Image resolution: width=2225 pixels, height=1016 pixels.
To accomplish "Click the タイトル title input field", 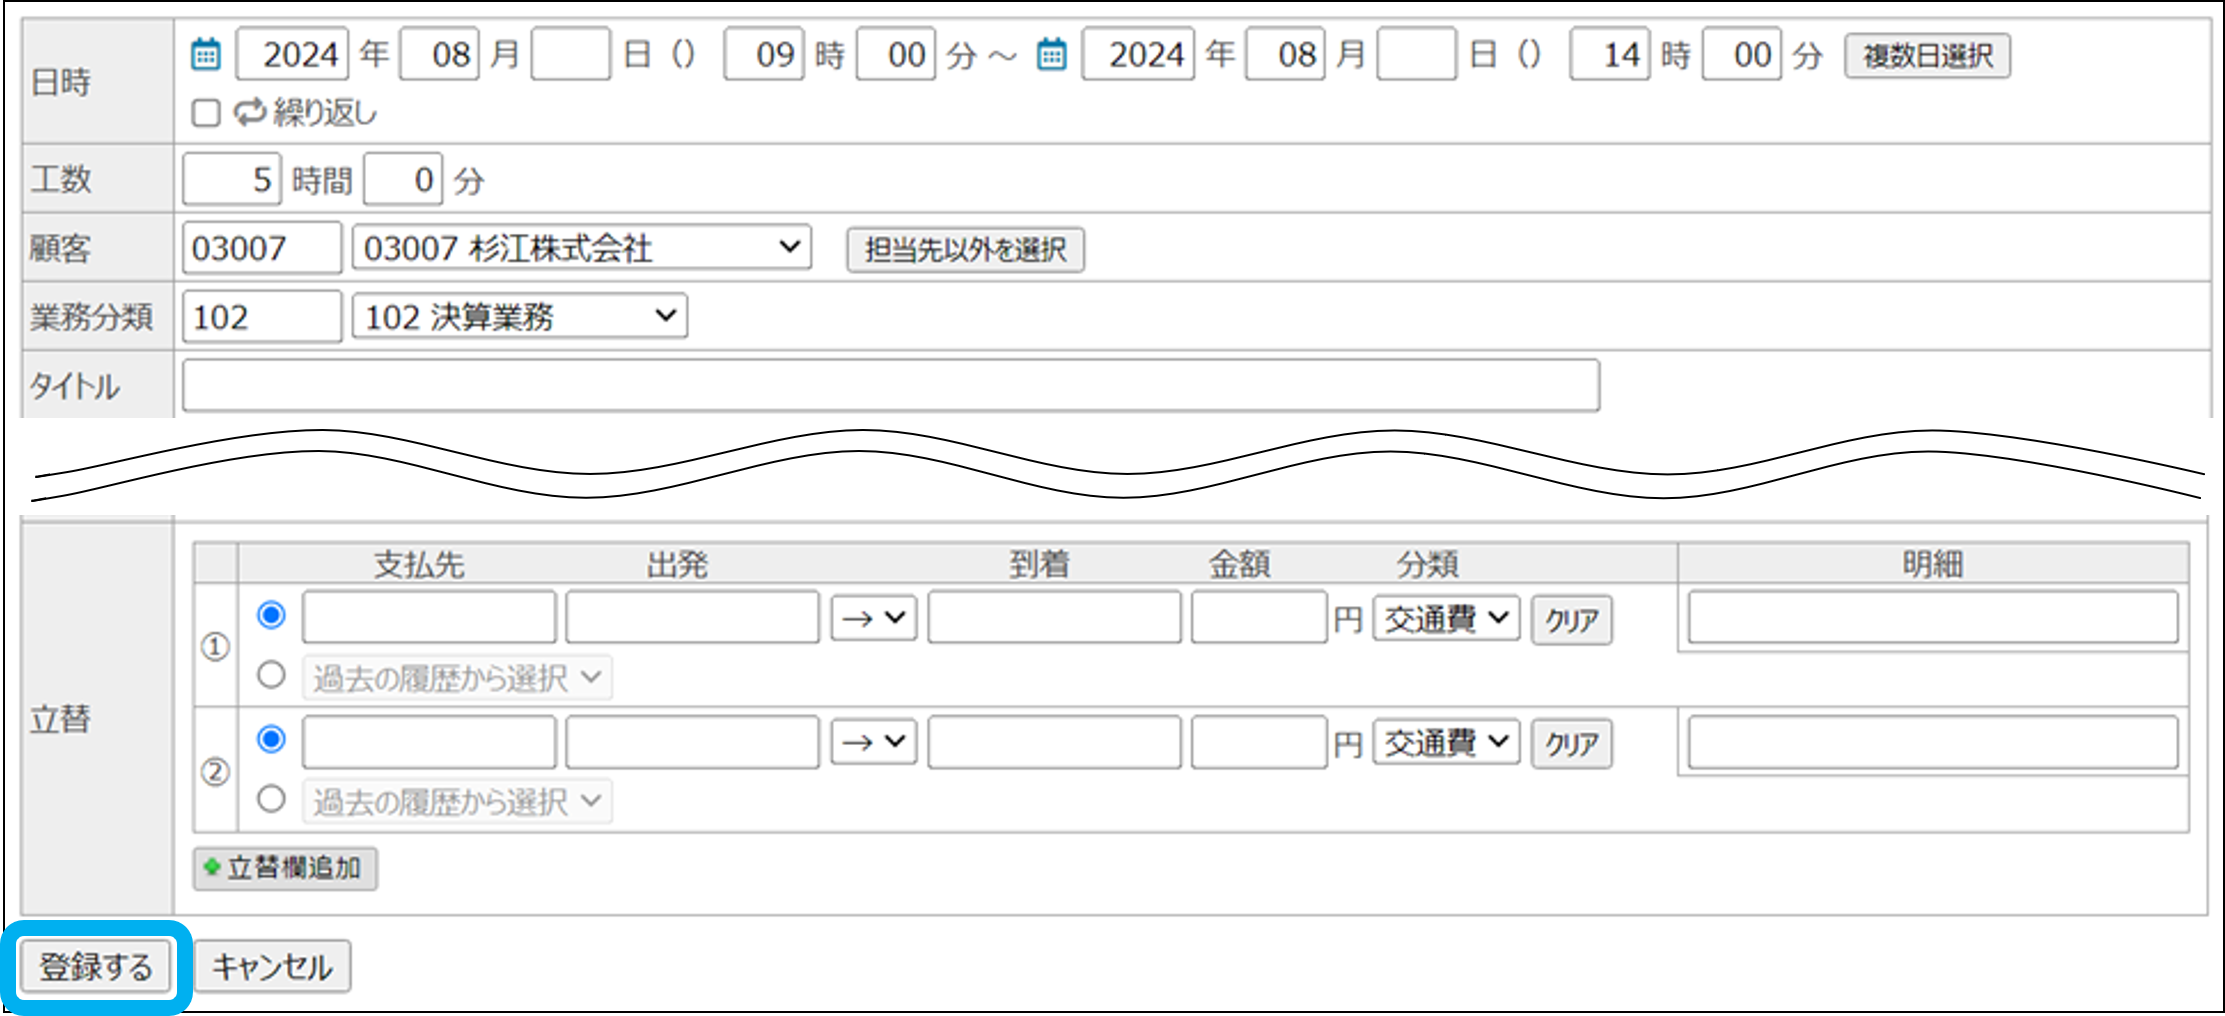I will click(x=890, y=386).
